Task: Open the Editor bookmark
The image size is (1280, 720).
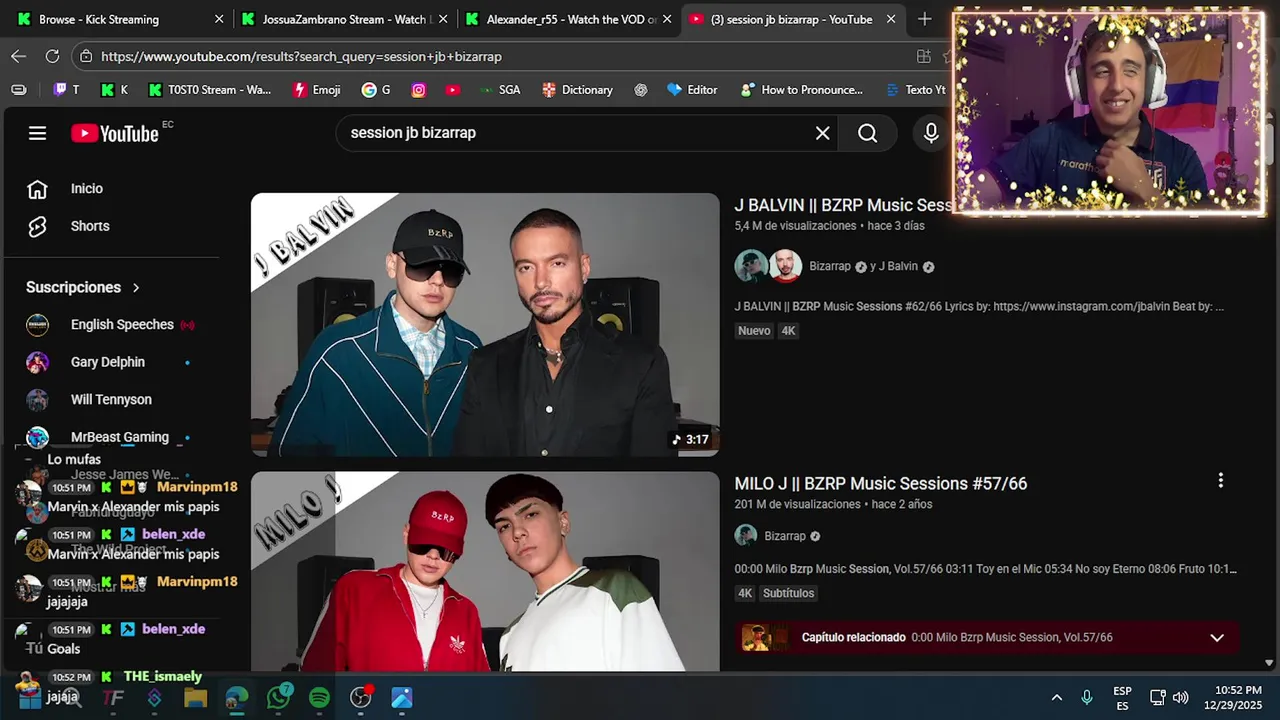Action: 692,90
